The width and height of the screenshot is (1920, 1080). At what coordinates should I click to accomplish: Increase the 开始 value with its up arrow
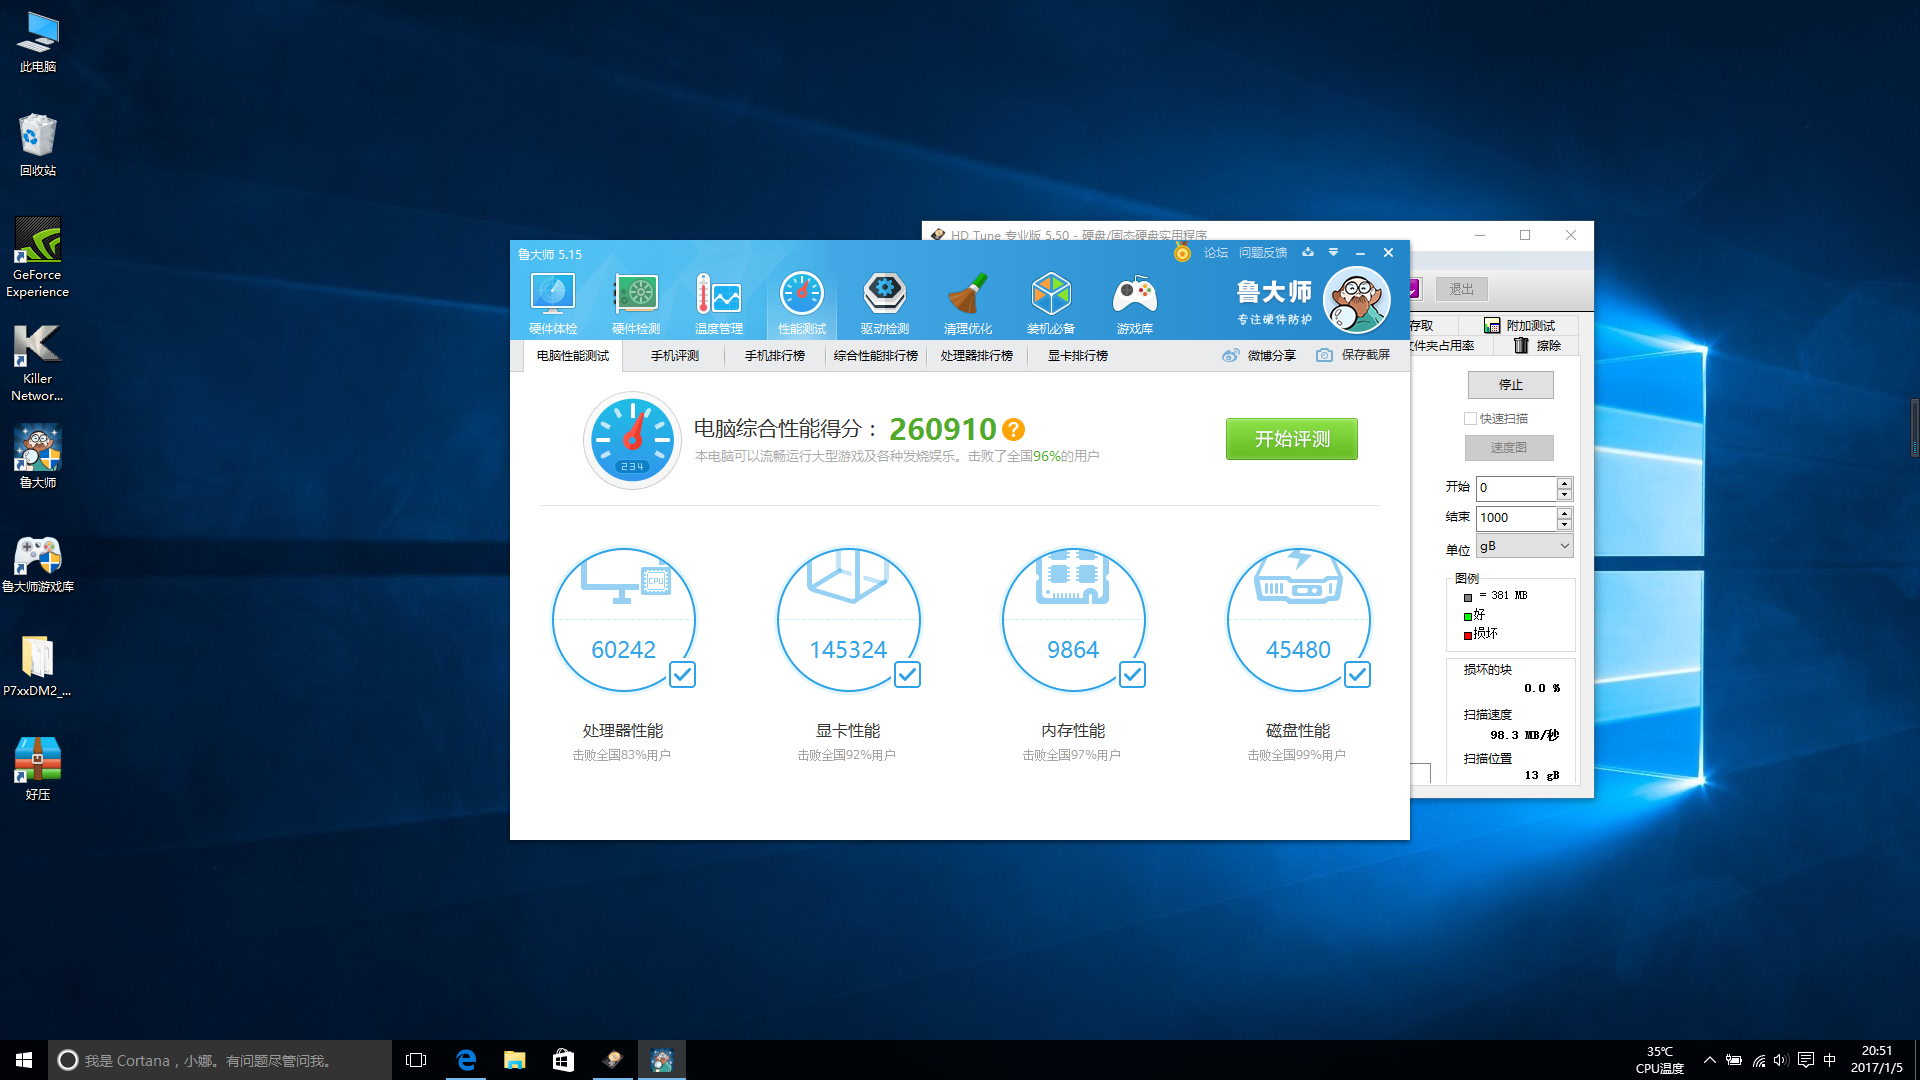pyautogui.click(x=1565, y=483)
